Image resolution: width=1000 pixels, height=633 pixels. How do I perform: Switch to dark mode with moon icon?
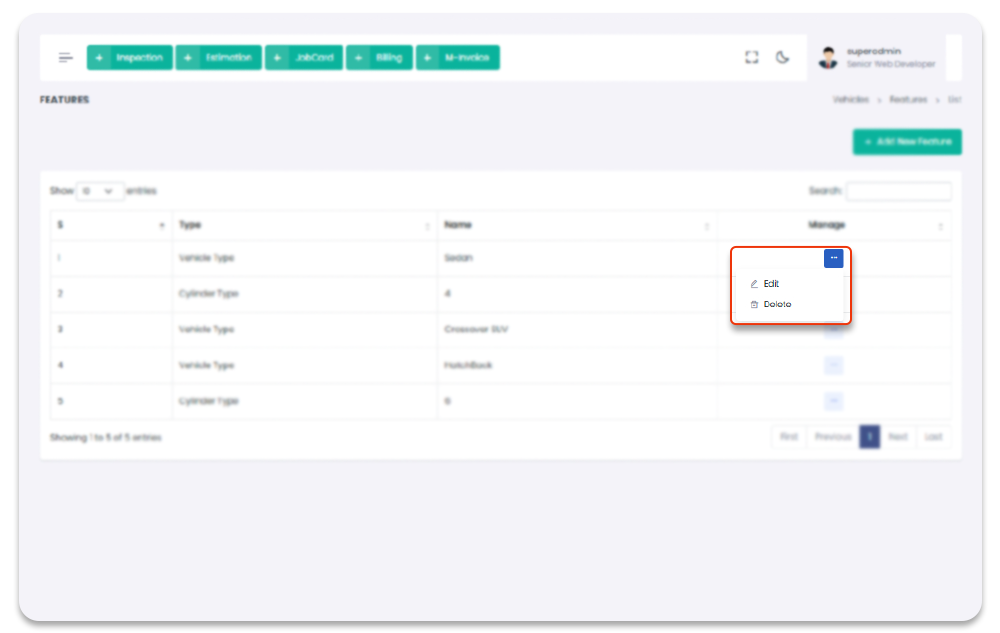click(782, 58)
